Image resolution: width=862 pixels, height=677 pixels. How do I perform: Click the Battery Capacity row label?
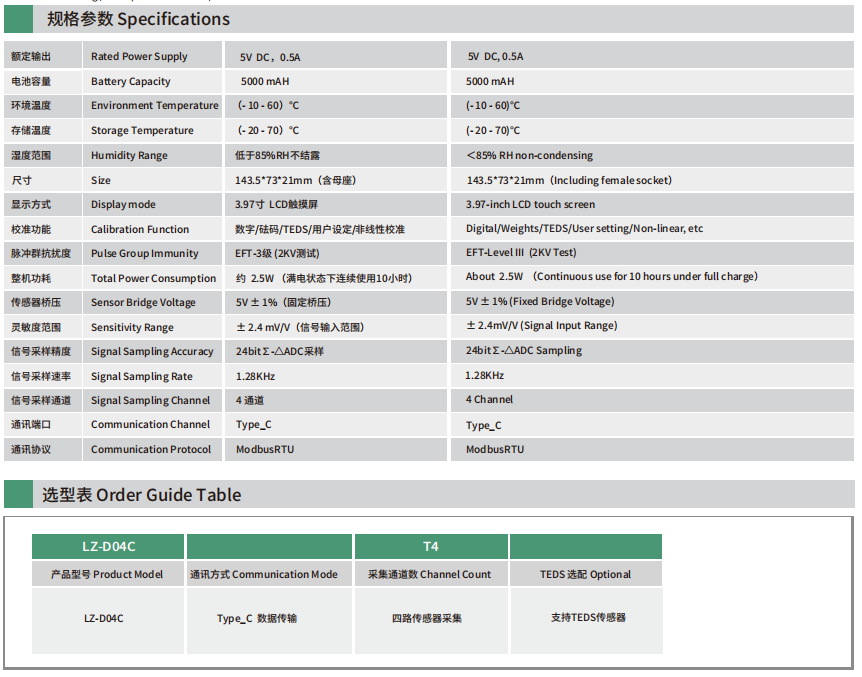tap(131, 82)
